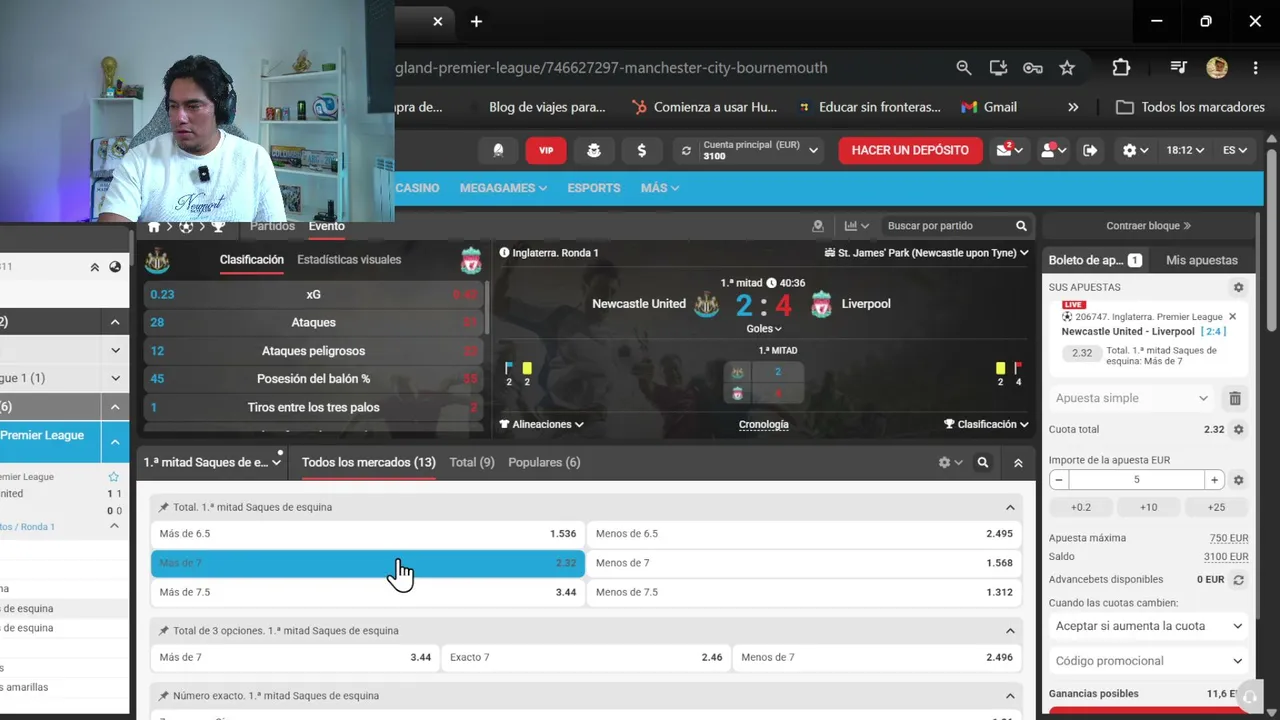Screen dimensions: 1280x720
Task: Select the Menos de 6.5 odds 2.495
Action: tap(804, 534)
